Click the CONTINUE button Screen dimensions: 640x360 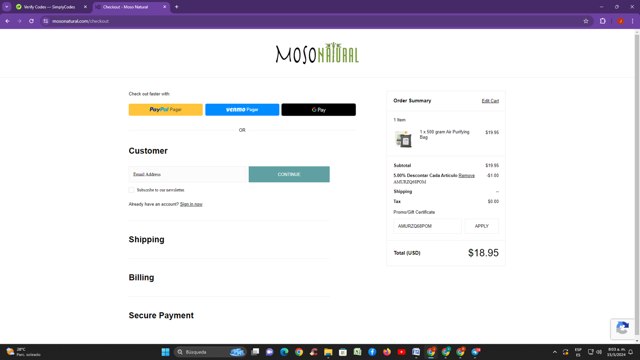[289, 174]
